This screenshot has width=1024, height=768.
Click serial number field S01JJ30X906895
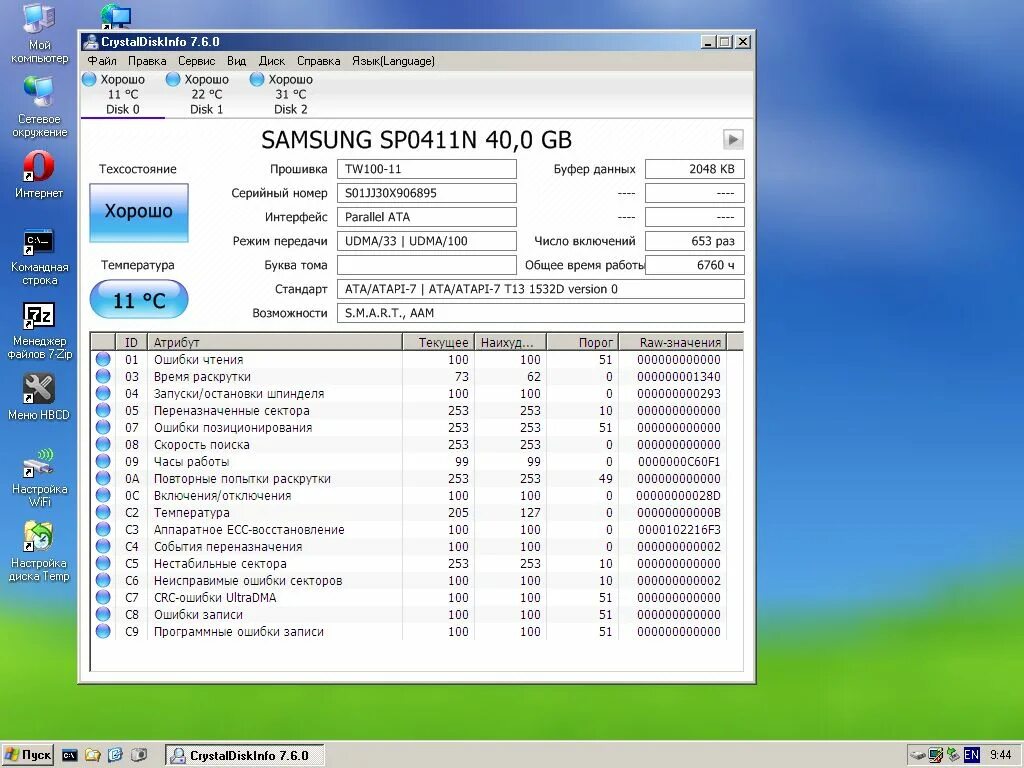426,193
